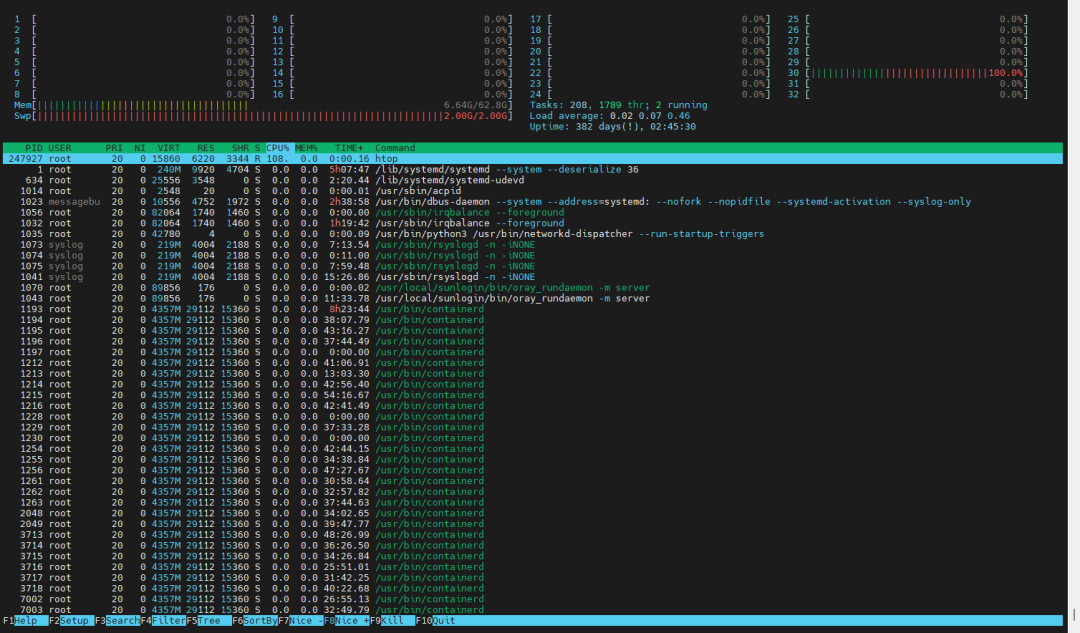Sort by VIRT column header
This screenshot has height=633, width=1080.
click(169, 148)
